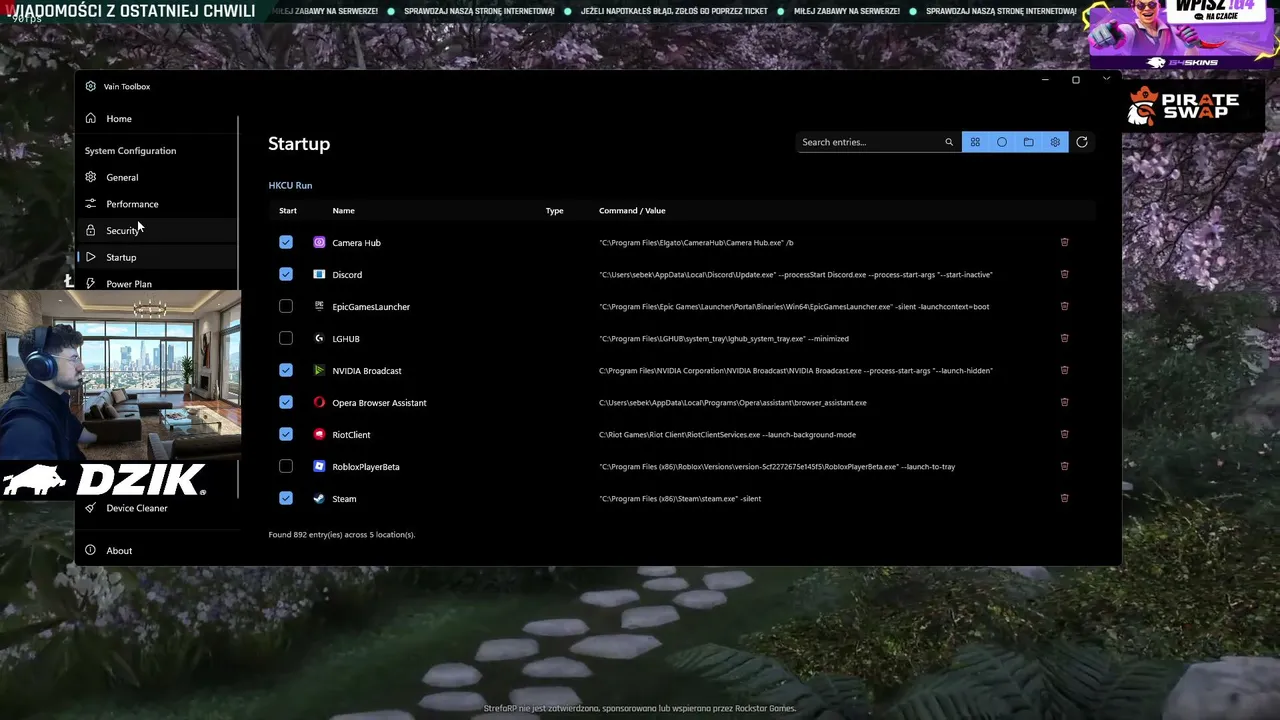Open General system configuration
The width and height of the screenshot is (1280, 720).
pyautogui.click(x=157, y=177)
